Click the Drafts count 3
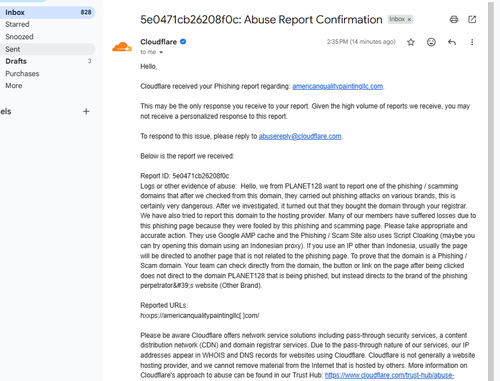The height and width of the screenshot is (381, 500). click(x=89, y=61)
